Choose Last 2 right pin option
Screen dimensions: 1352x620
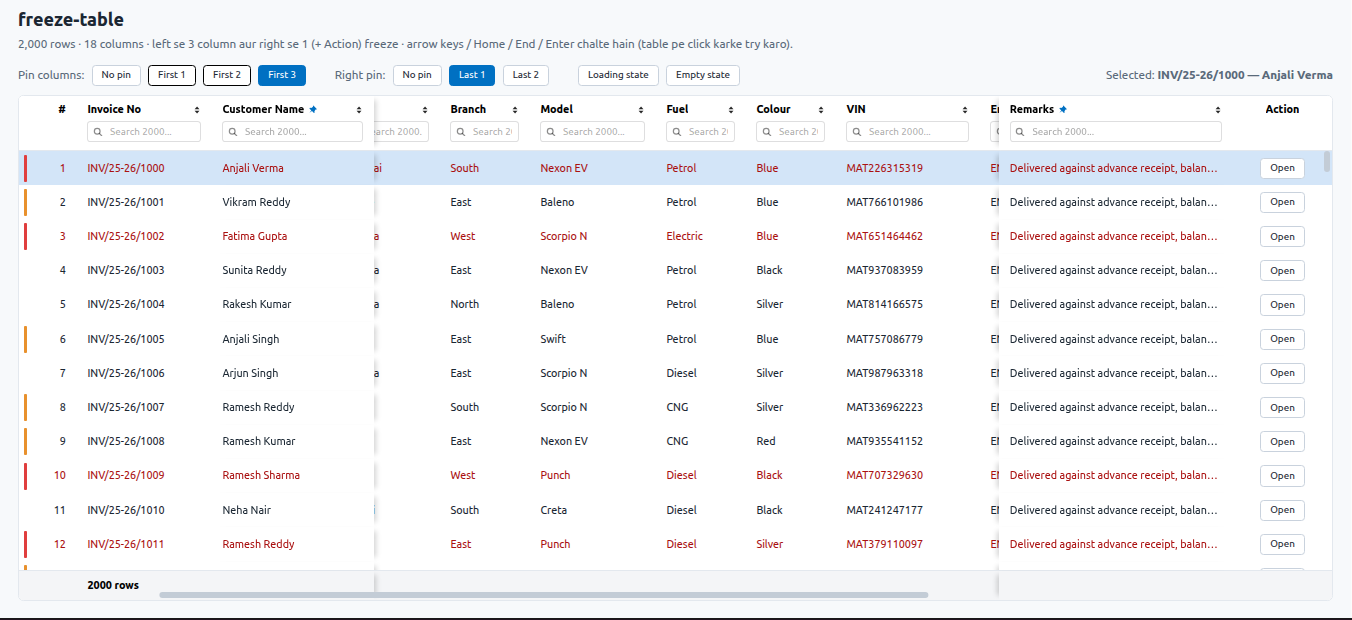(526, 75)
